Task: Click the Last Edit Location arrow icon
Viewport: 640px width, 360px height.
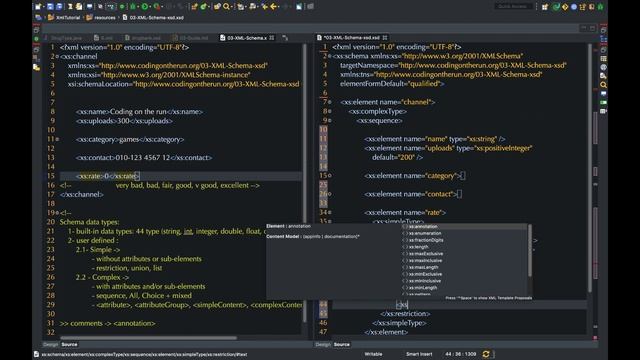Action: [x=264, y=7]
